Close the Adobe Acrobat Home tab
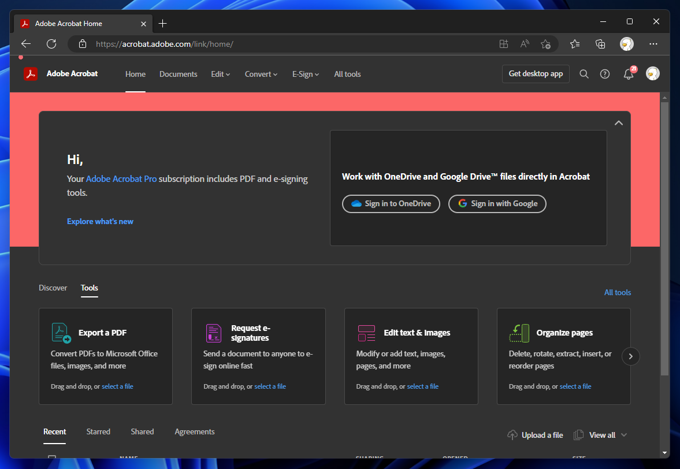 [x=144, y=24]
